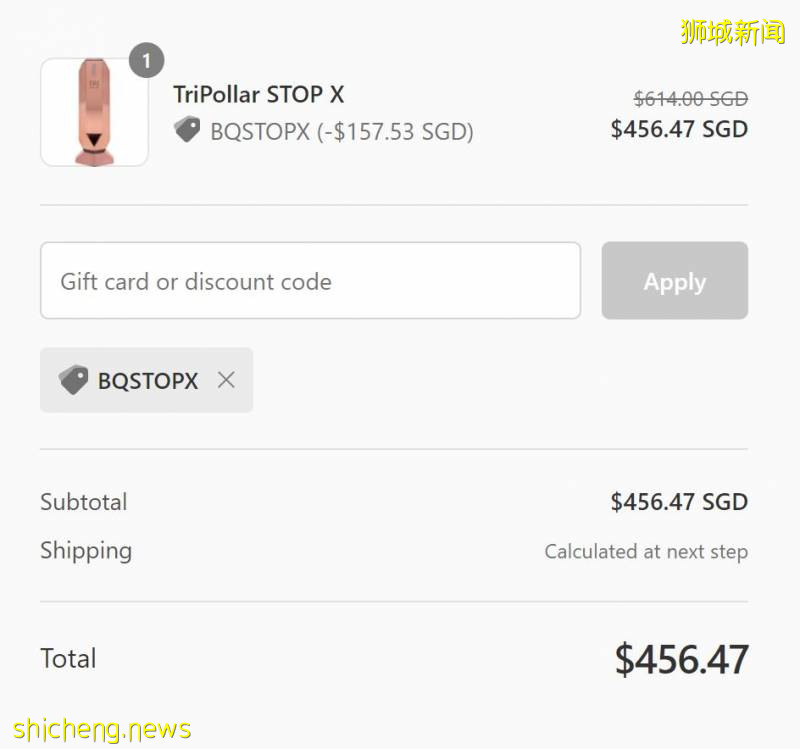Click the Calculated at next step text
Image resolution: width=800 pixels, height=749 pixels.
646,551
